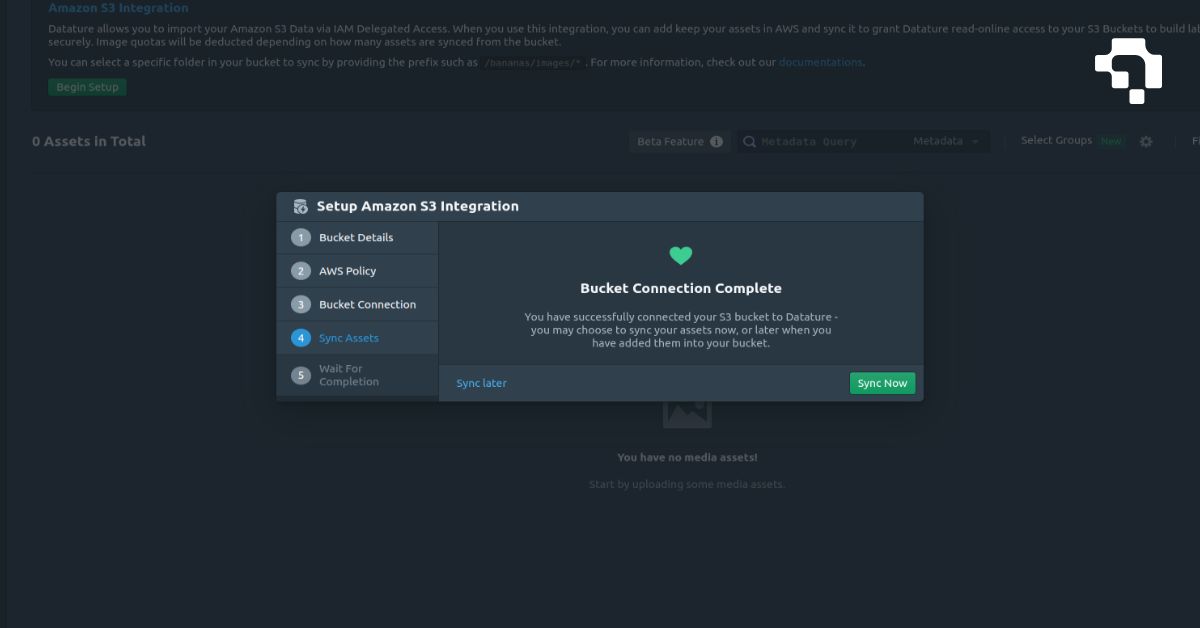1200x628 pixels.
Task: Click the Bucket Connection Complete heading
Action: (681, 288)
